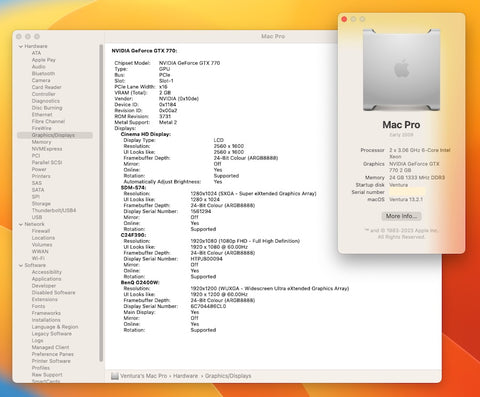Select Ventura's Mac Pro in path bar
Image resolution: width=480 pixels, height=397 pixels.
click(143, 376)
